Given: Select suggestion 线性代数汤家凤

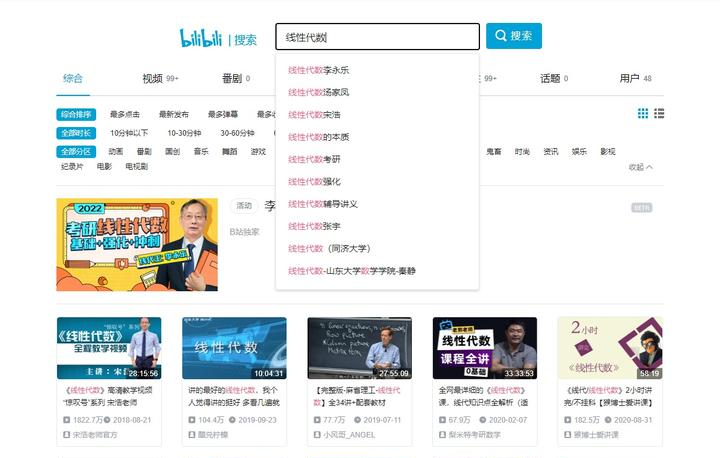Looking at the screenshot, I should 318,92.
